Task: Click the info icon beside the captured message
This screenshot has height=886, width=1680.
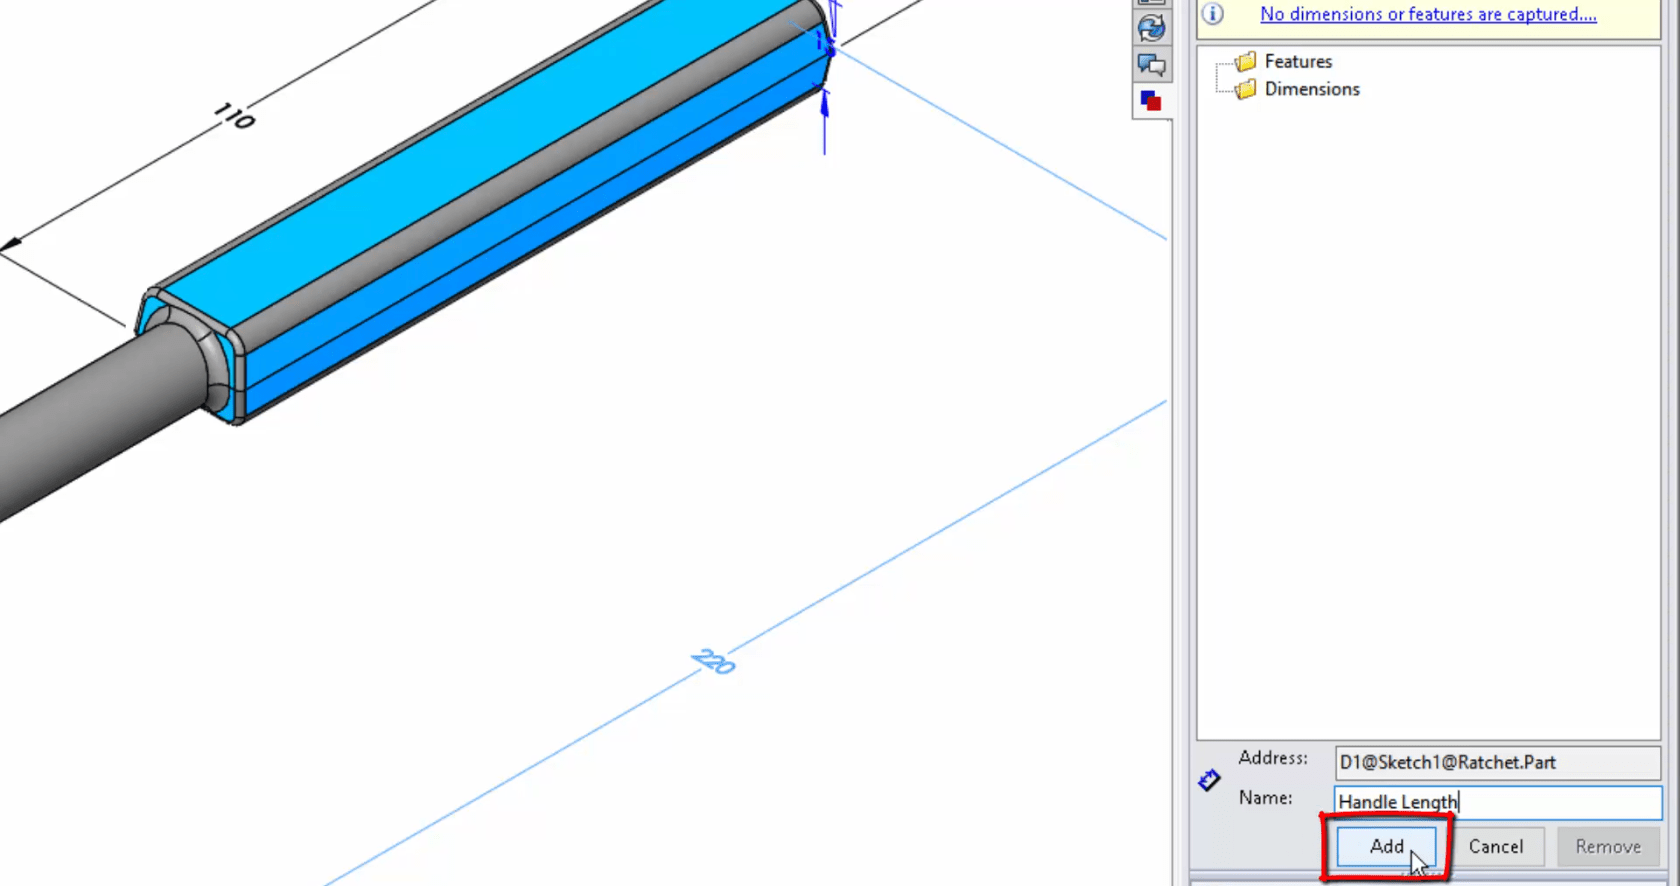Action: (x=1212, y=14)
